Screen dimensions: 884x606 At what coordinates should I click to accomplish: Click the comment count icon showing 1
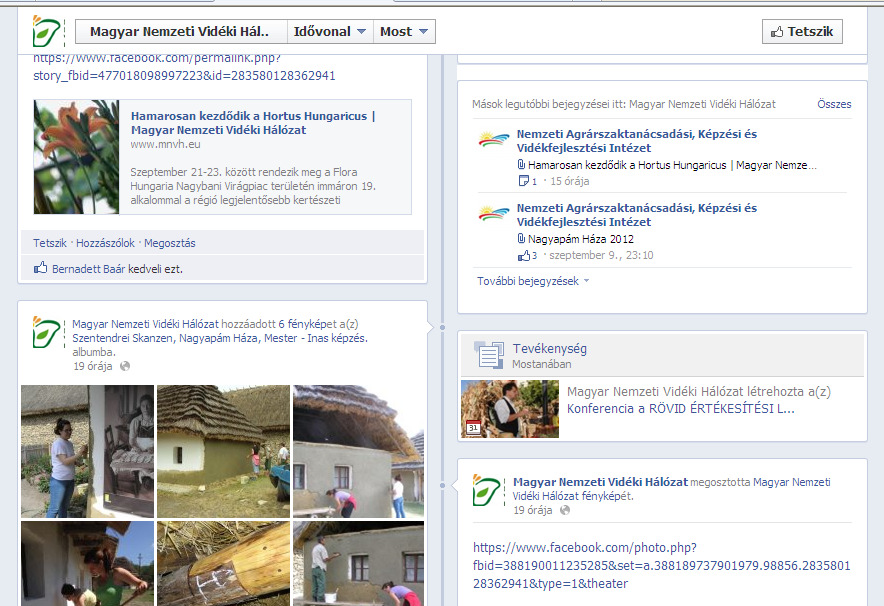523,181
